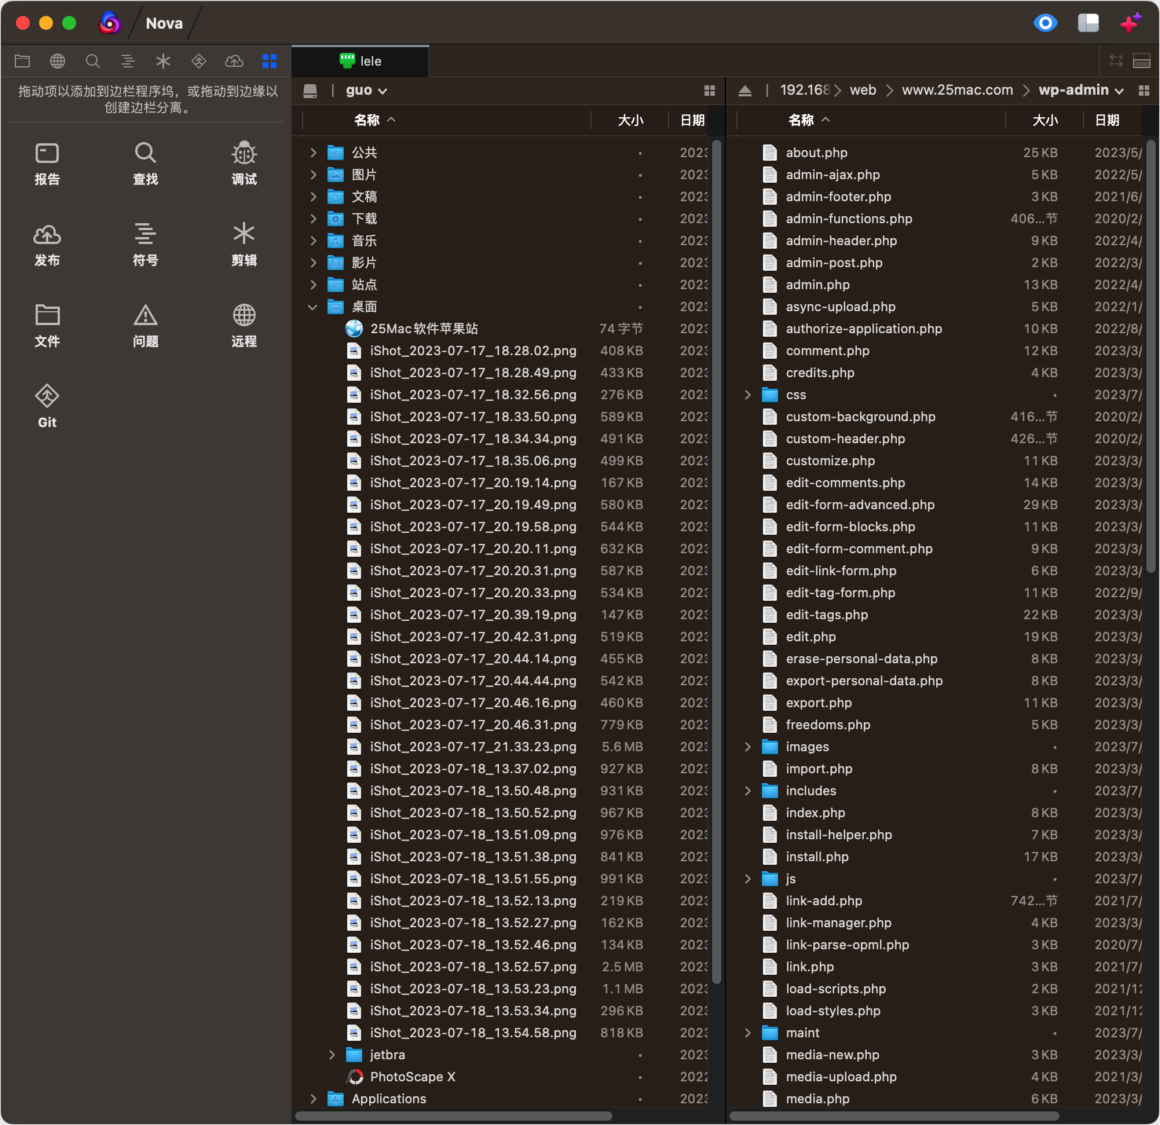This screenshot has height=1125, width=1160.
Task: Expand the includes folder in wp-admin
Action: [747, 791]
